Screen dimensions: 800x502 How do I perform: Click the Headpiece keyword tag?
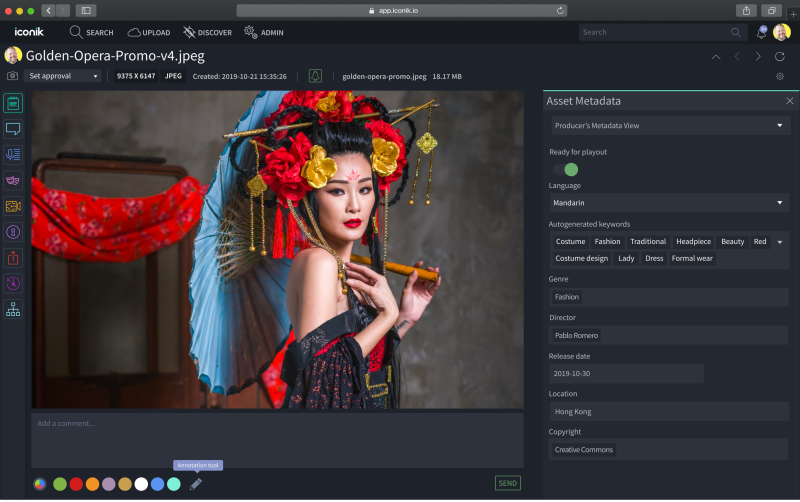pyautogui.click(x=693, y=241)
